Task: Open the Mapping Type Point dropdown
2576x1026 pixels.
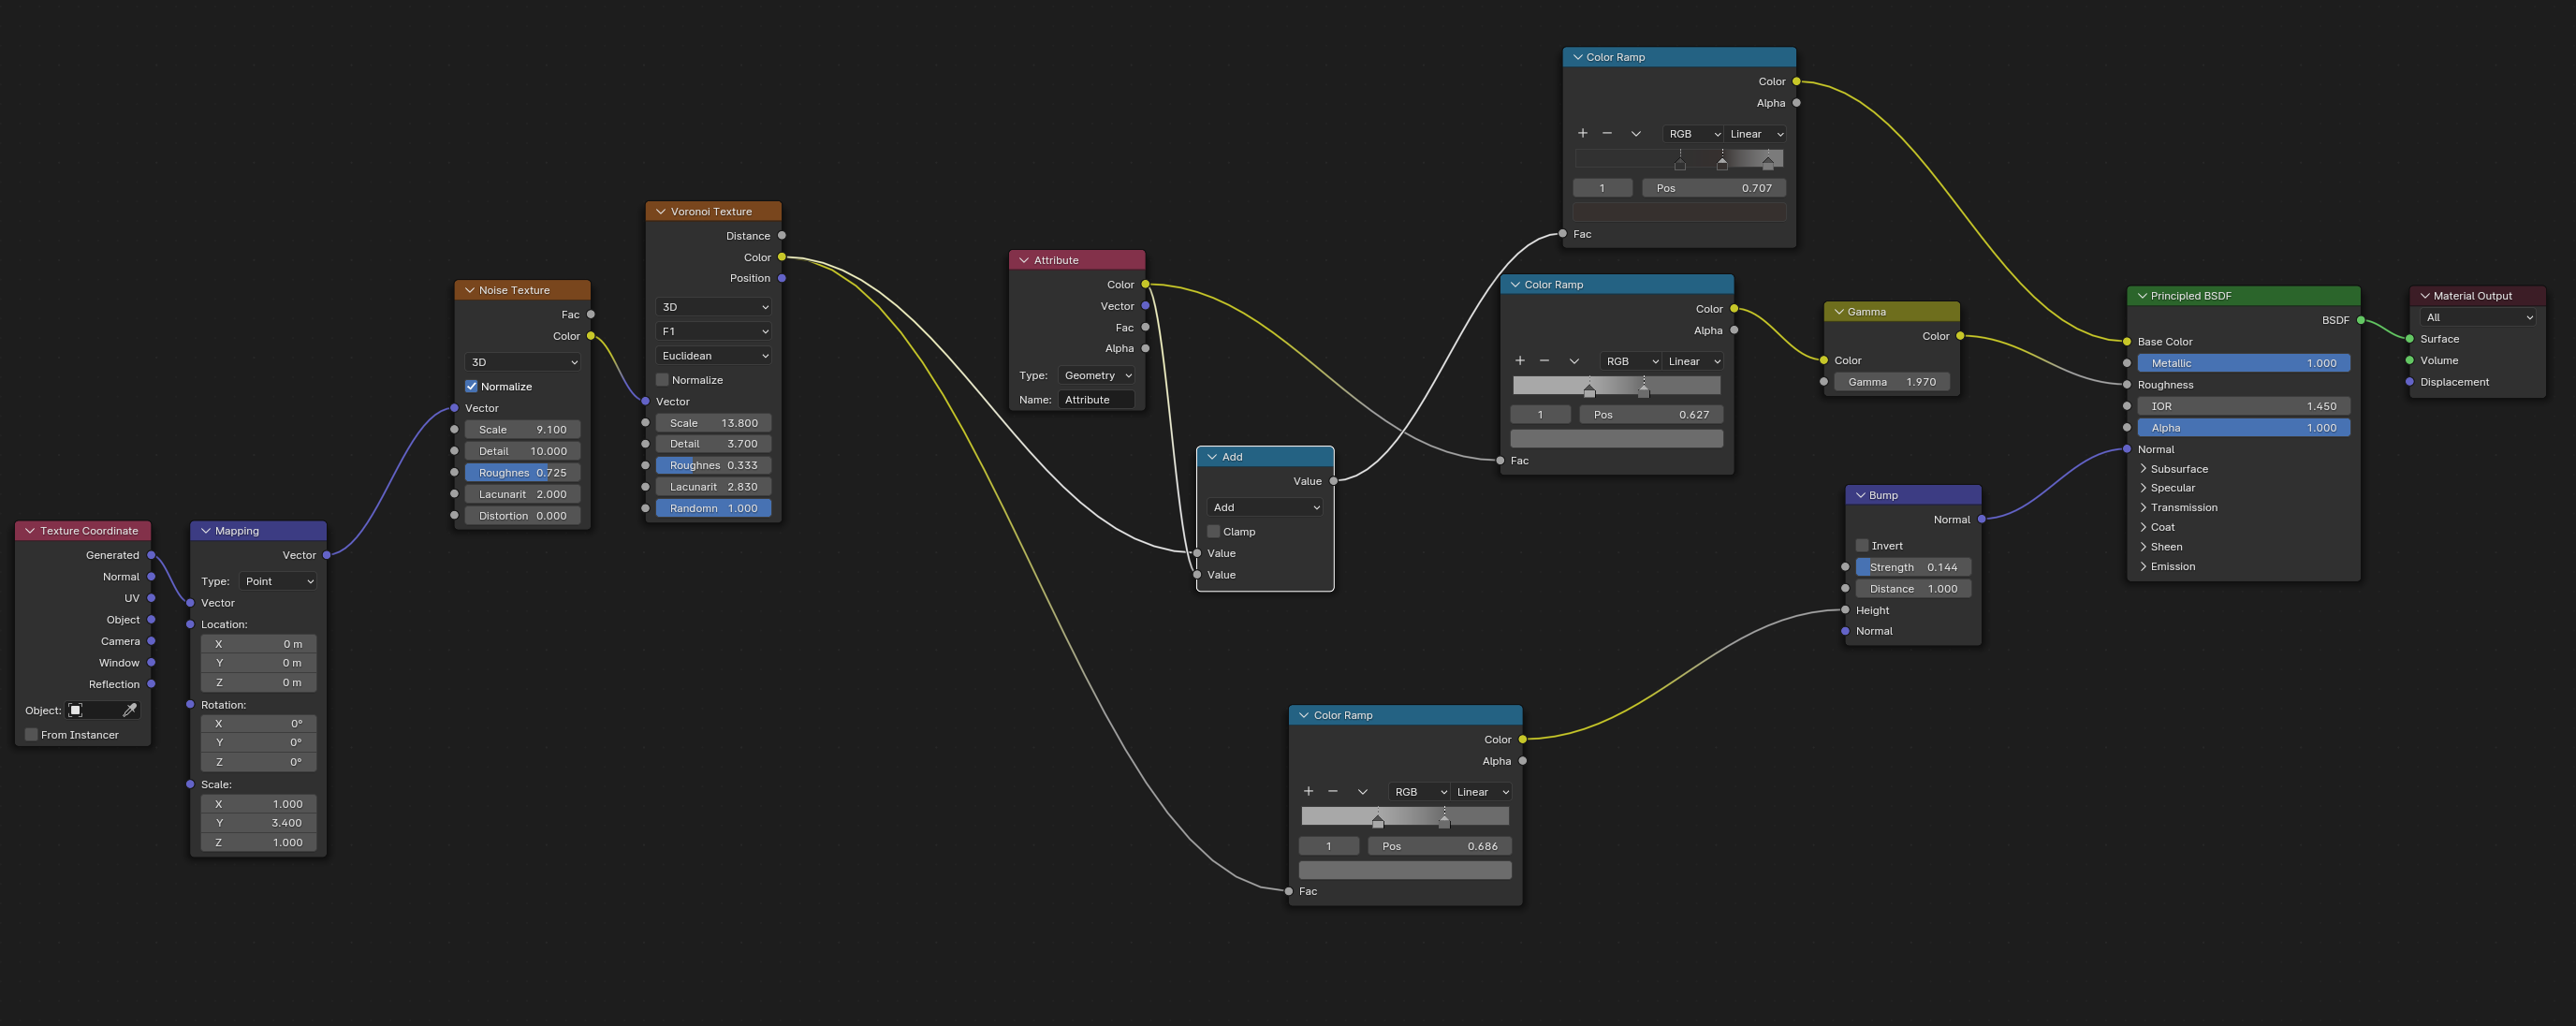Action: click(277, 581)
